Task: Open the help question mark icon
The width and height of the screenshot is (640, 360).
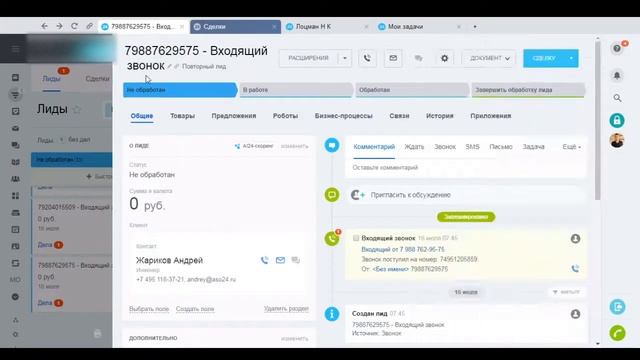Action: (617, 49)
